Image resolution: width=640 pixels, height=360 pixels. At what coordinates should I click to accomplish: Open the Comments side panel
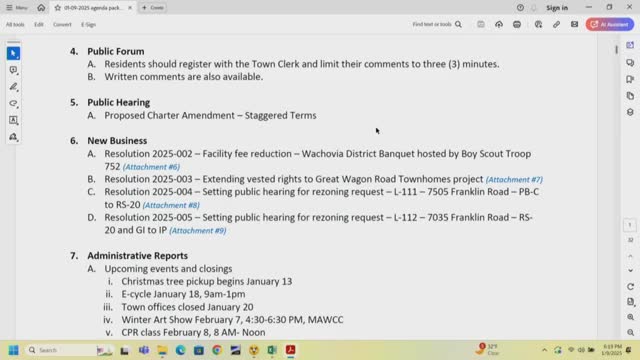coord(630,62)
